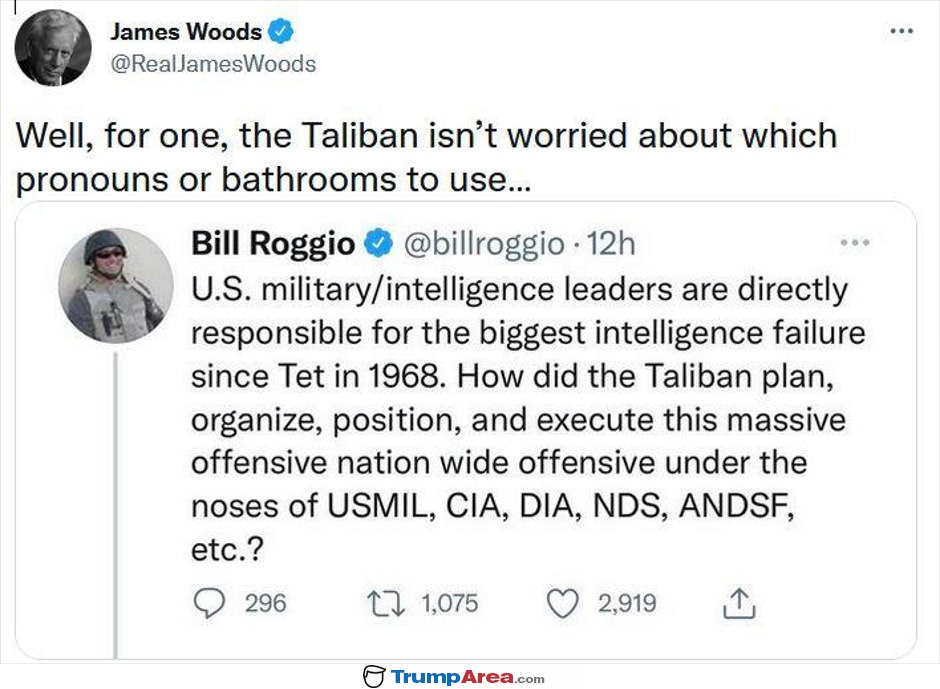940x689 pixels.
Task: Click the James Woods display name
Action: coord(186,32)
